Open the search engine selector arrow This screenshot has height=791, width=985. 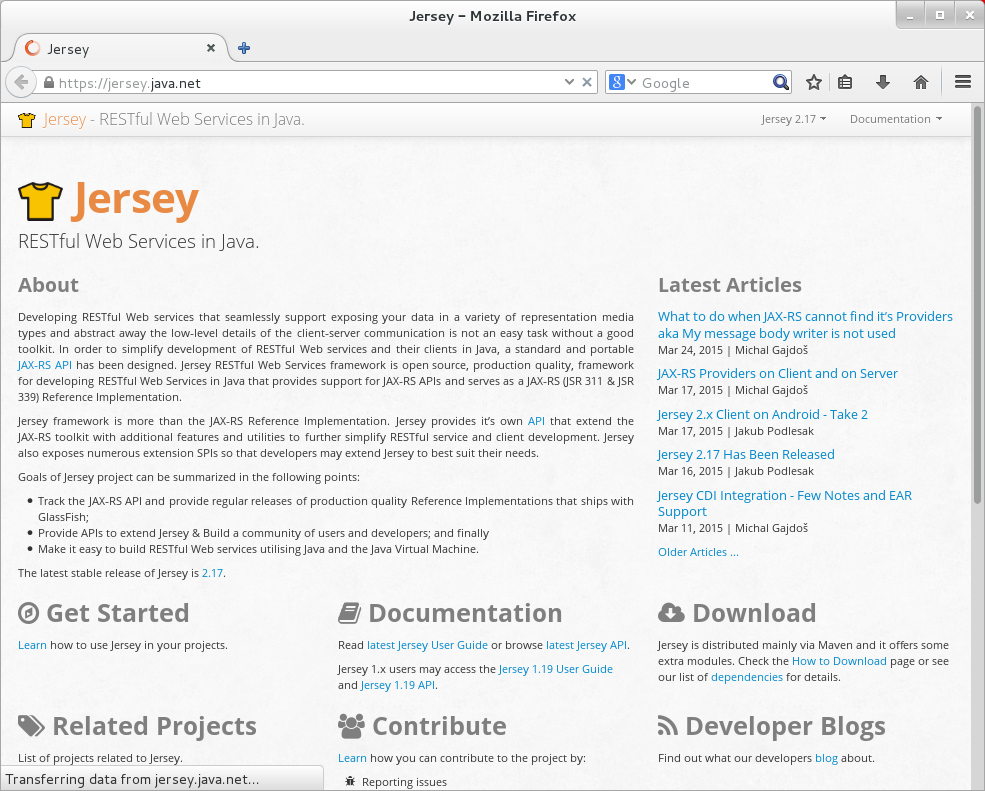click(631, 82)
